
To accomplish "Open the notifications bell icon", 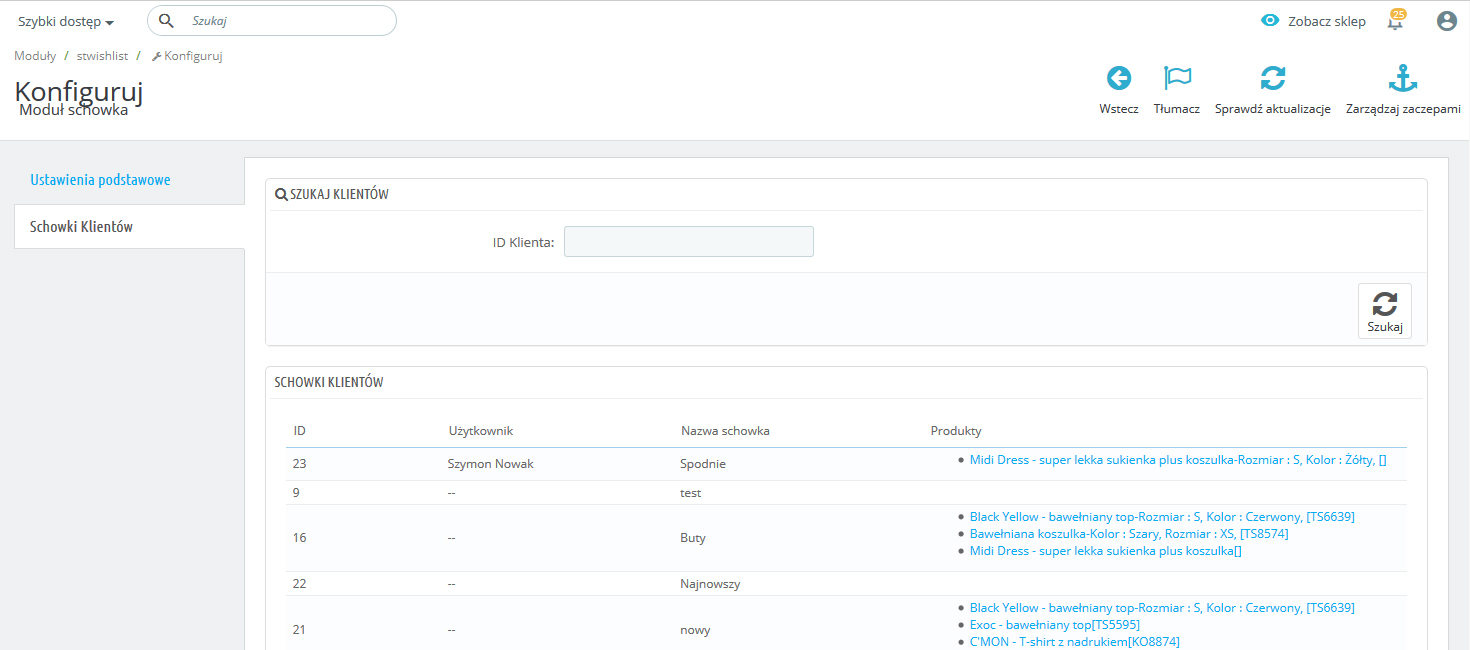I will 1395,21.
